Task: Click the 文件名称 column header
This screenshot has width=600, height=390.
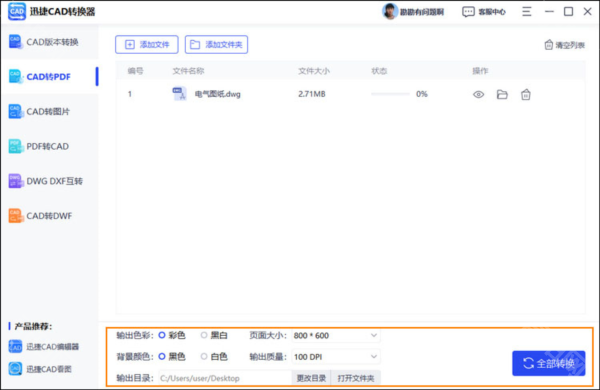Action: pos(188,71)
